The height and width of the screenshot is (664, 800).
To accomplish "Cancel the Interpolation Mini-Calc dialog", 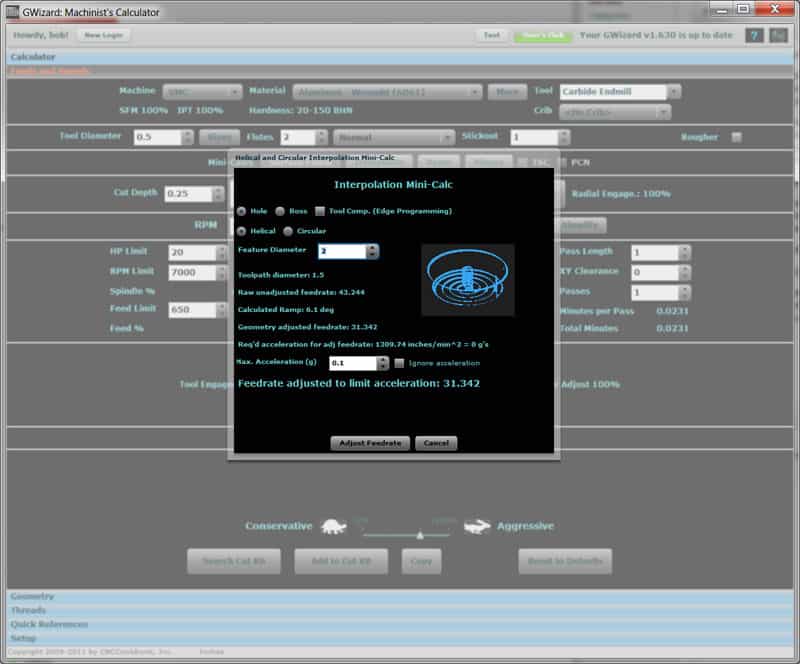I will click(436, 443).
